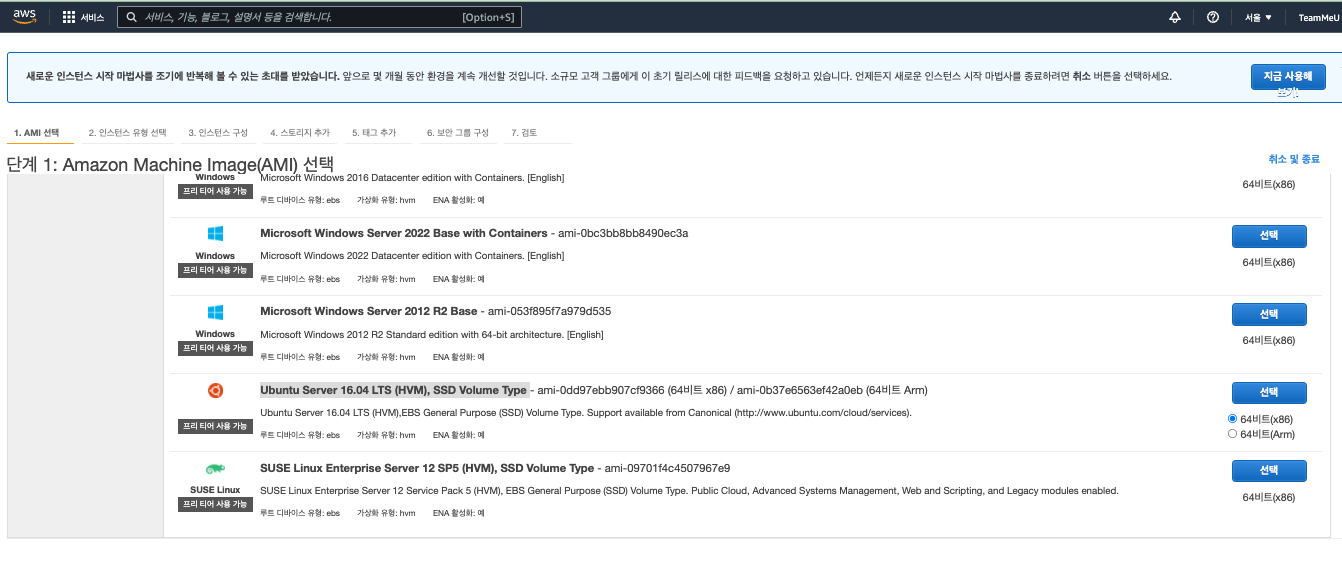Click the Ubuntu Server 16.04 LTS title text
Image resolution: width=1342 pixels, height=571 pixels.
393,390
